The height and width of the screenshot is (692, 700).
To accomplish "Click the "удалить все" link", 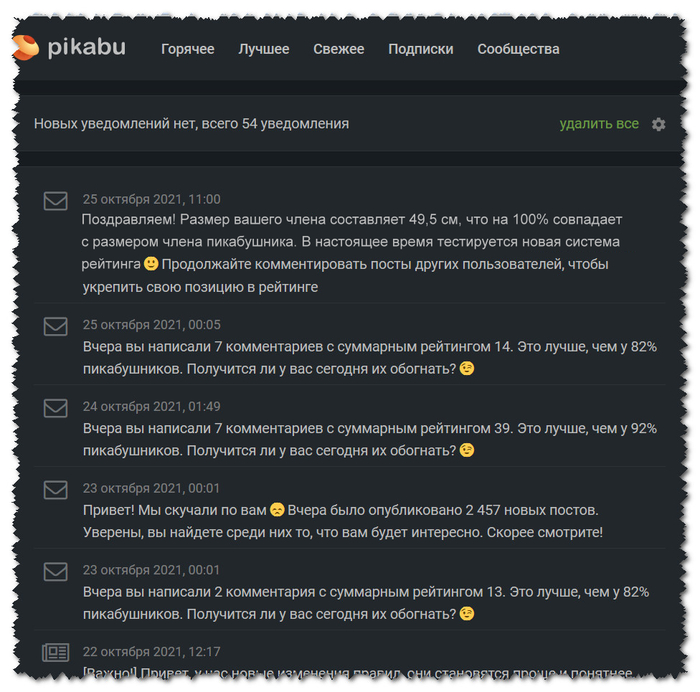I will click(x=599, y=124).
